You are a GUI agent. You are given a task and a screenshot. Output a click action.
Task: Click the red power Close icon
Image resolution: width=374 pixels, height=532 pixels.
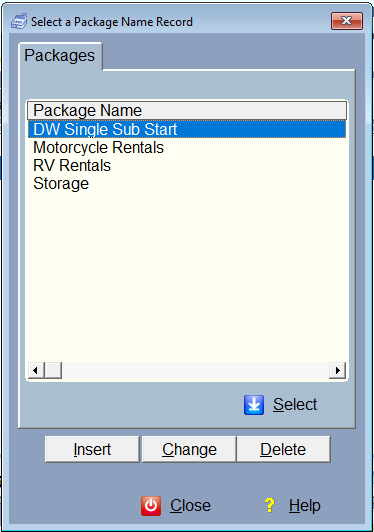(x=151, y=506)
